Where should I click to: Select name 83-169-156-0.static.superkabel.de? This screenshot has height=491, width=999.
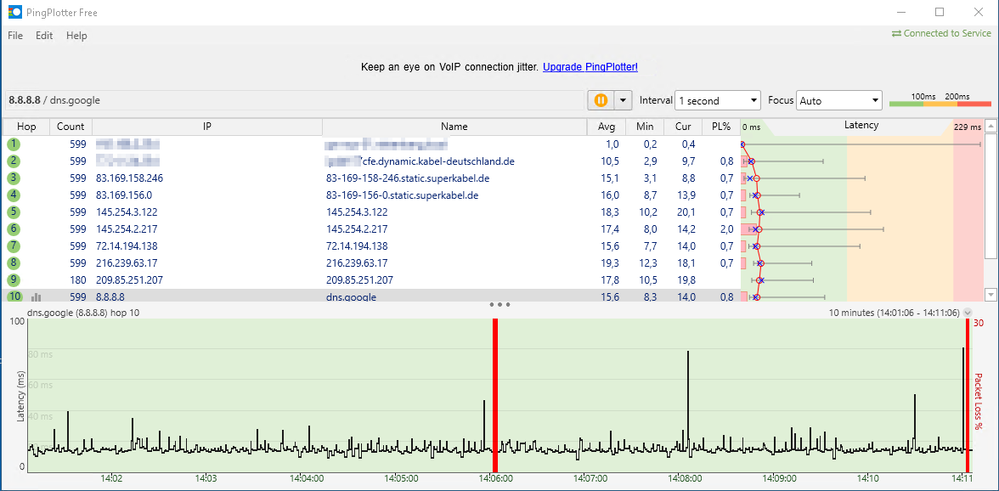click(x=402, y=195)
